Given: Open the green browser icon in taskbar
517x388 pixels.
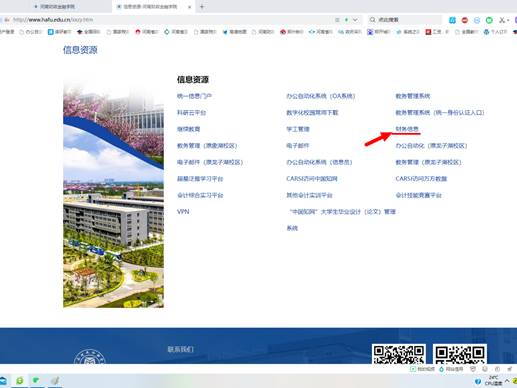Looking at the screenshot, I should click(x=20, y=381).
